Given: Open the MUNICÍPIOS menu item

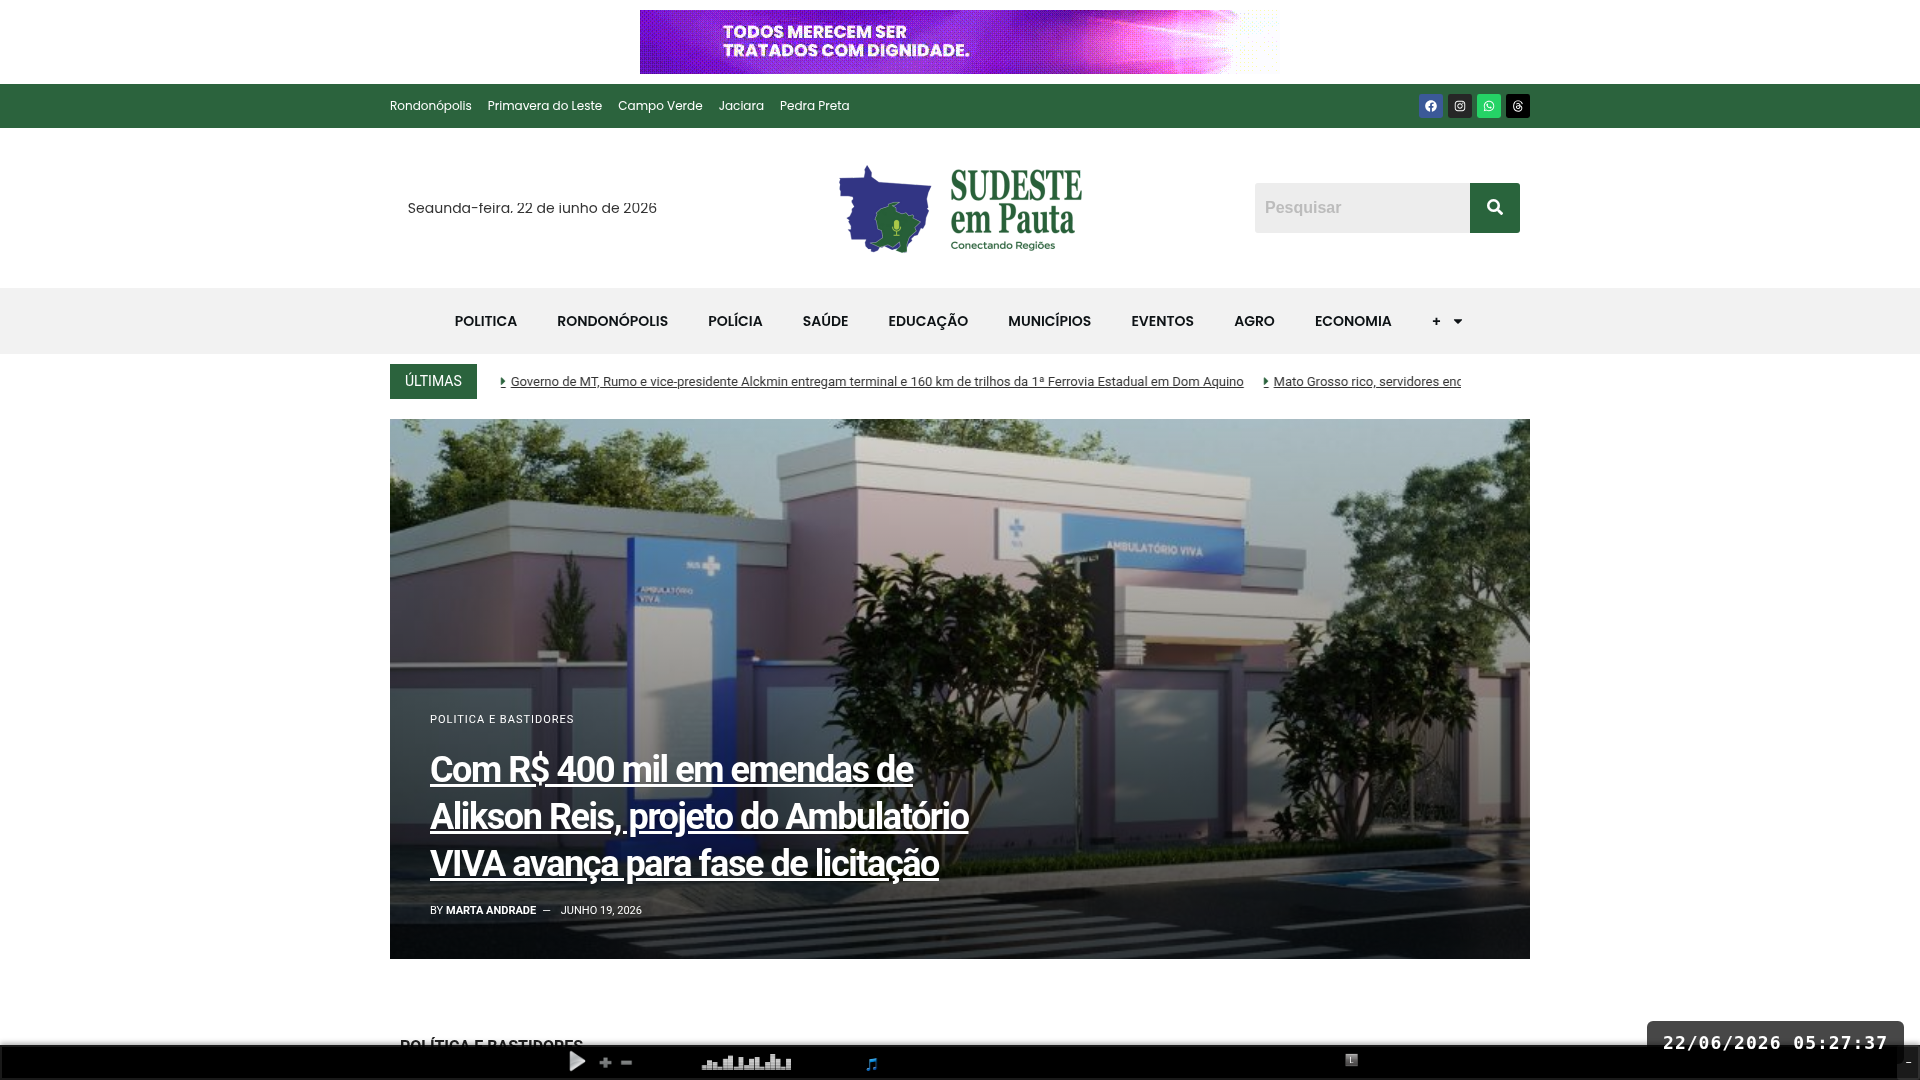Looking at the screenshot, I should pyautogui.click(x=1049, y=321).
